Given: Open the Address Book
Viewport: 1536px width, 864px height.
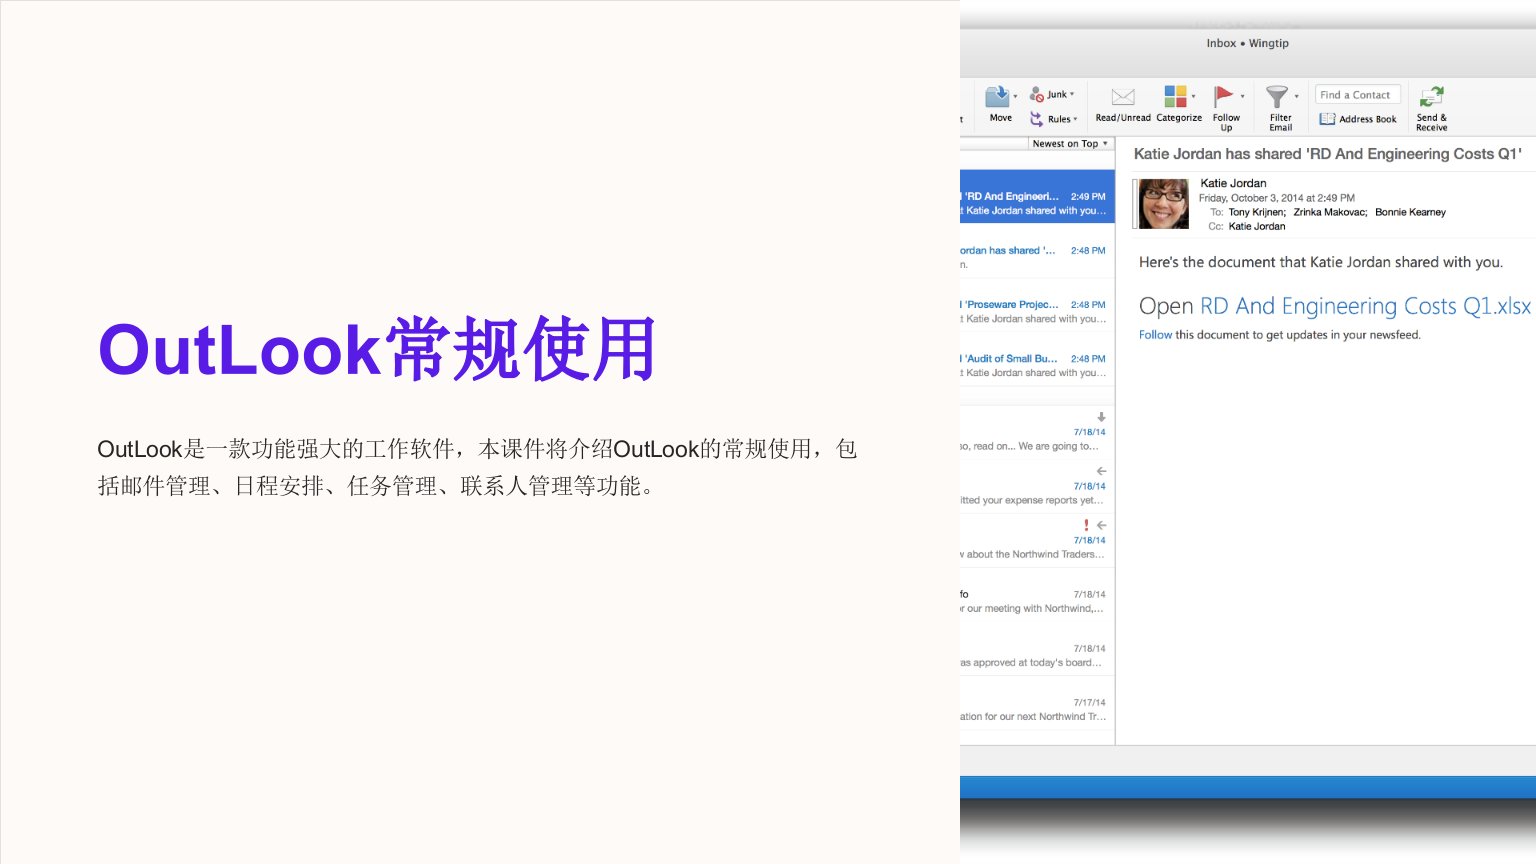Looking at the screenshot, I should click(1358, 119).
